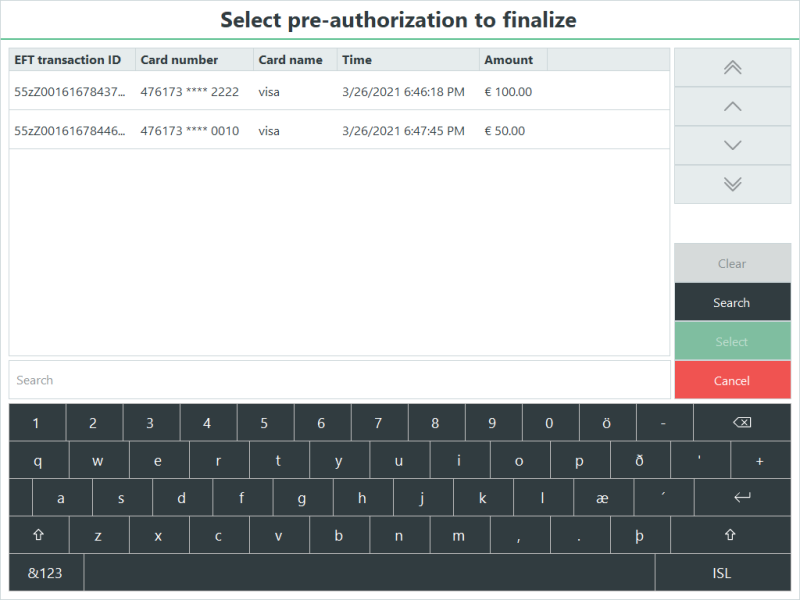
Task: Jump to the bottom with the double down arrow
Action: click(x=732, y=184)
